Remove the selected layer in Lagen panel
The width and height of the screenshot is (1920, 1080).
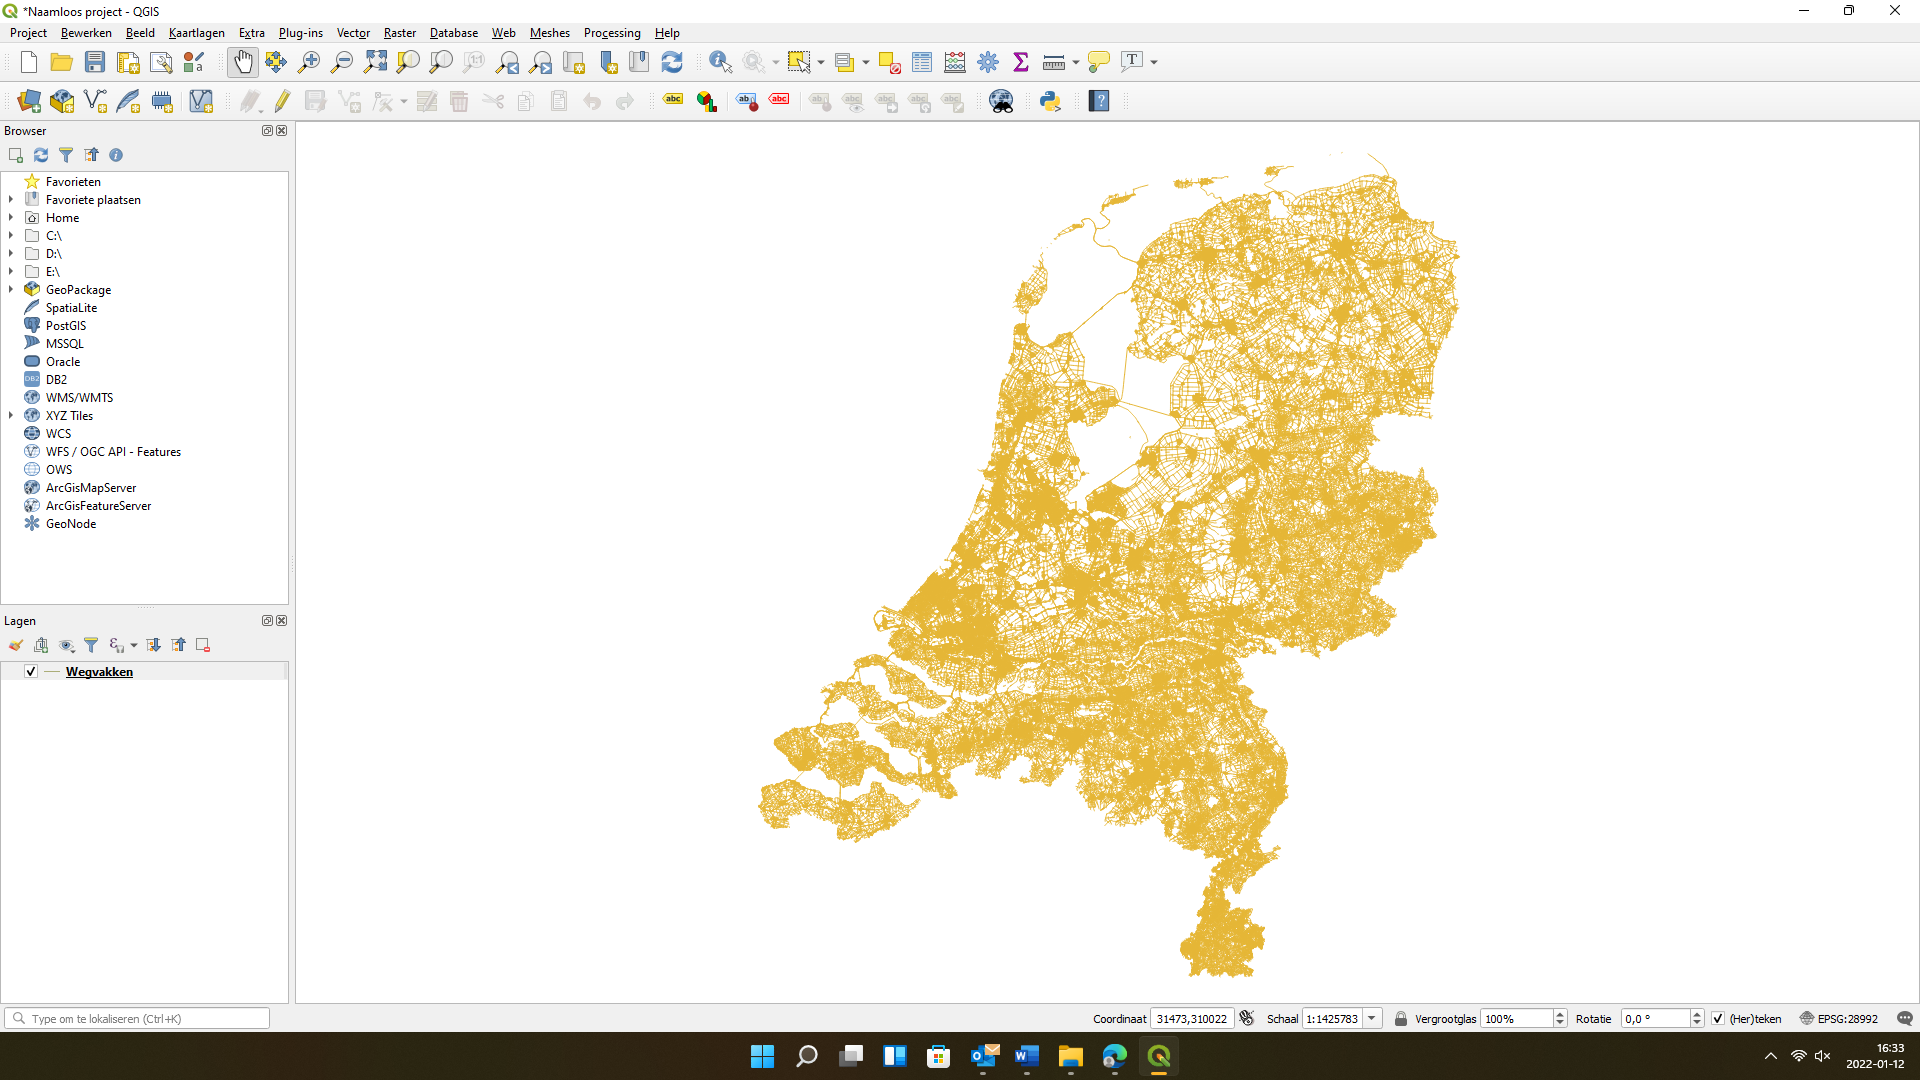point(203,645)
